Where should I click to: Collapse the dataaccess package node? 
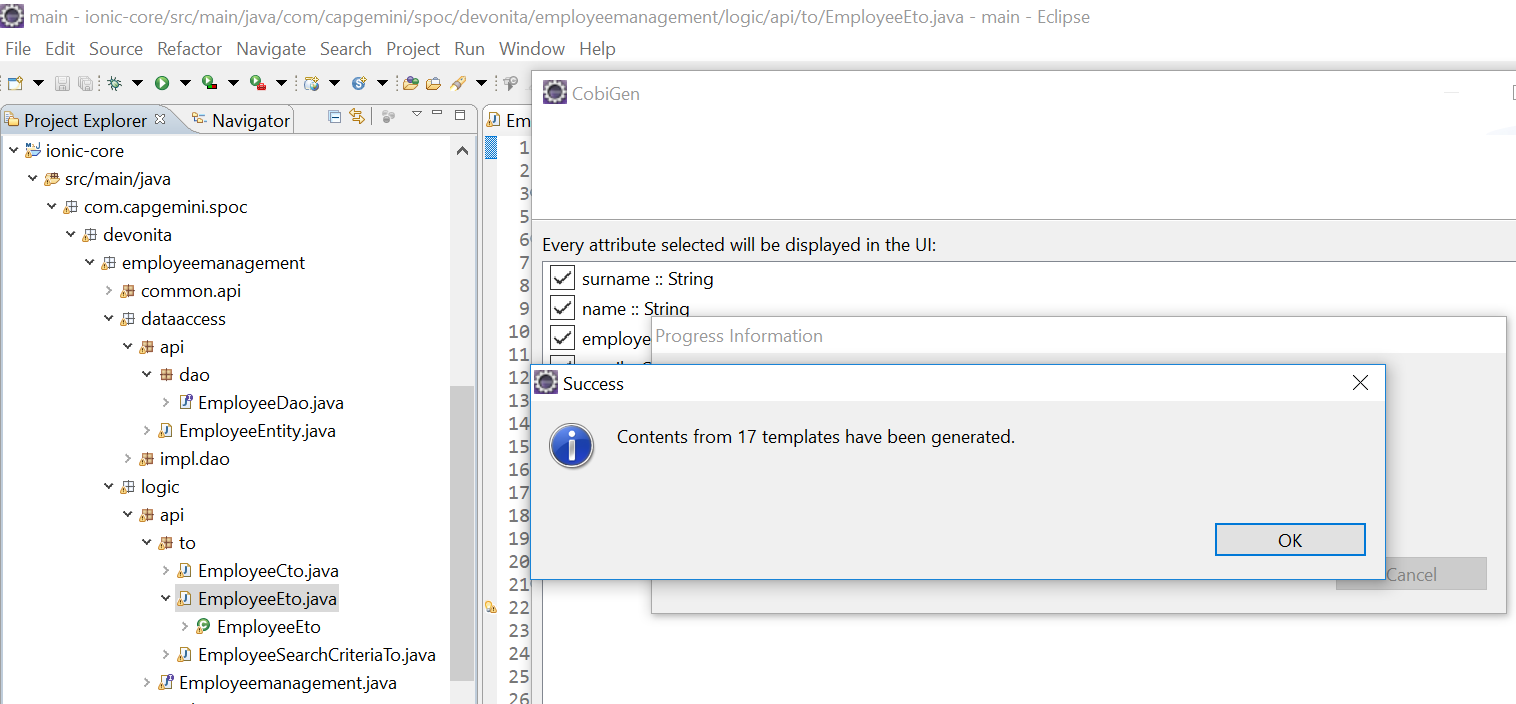109,319
